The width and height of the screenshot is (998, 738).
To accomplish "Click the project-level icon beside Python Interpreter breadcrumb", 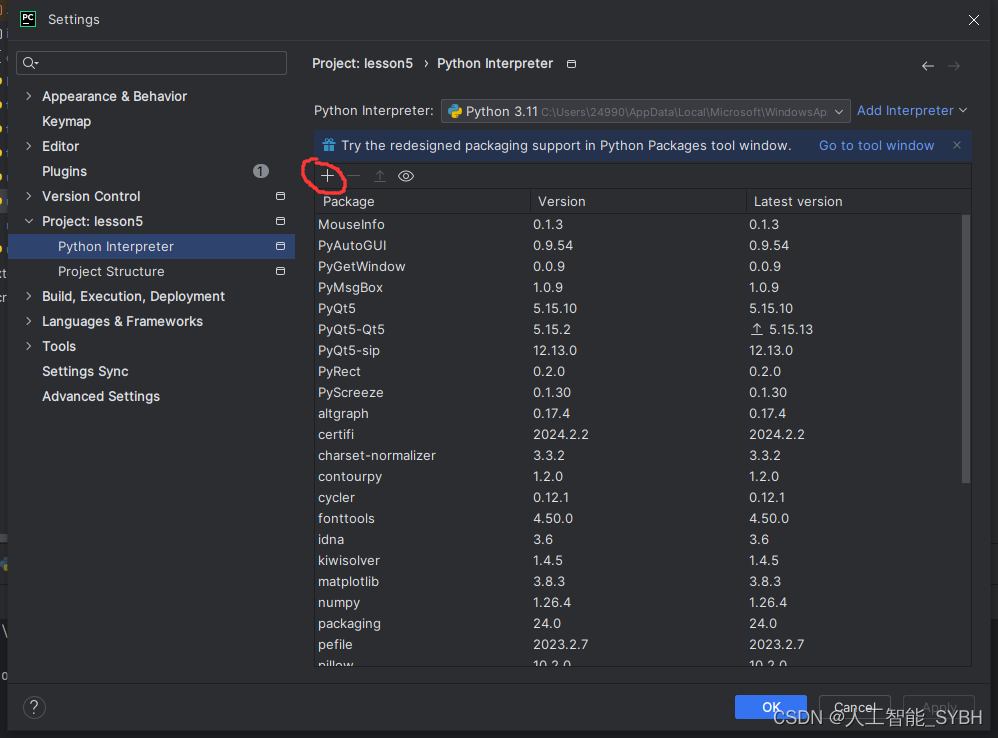I will click(x=572, y=64).
